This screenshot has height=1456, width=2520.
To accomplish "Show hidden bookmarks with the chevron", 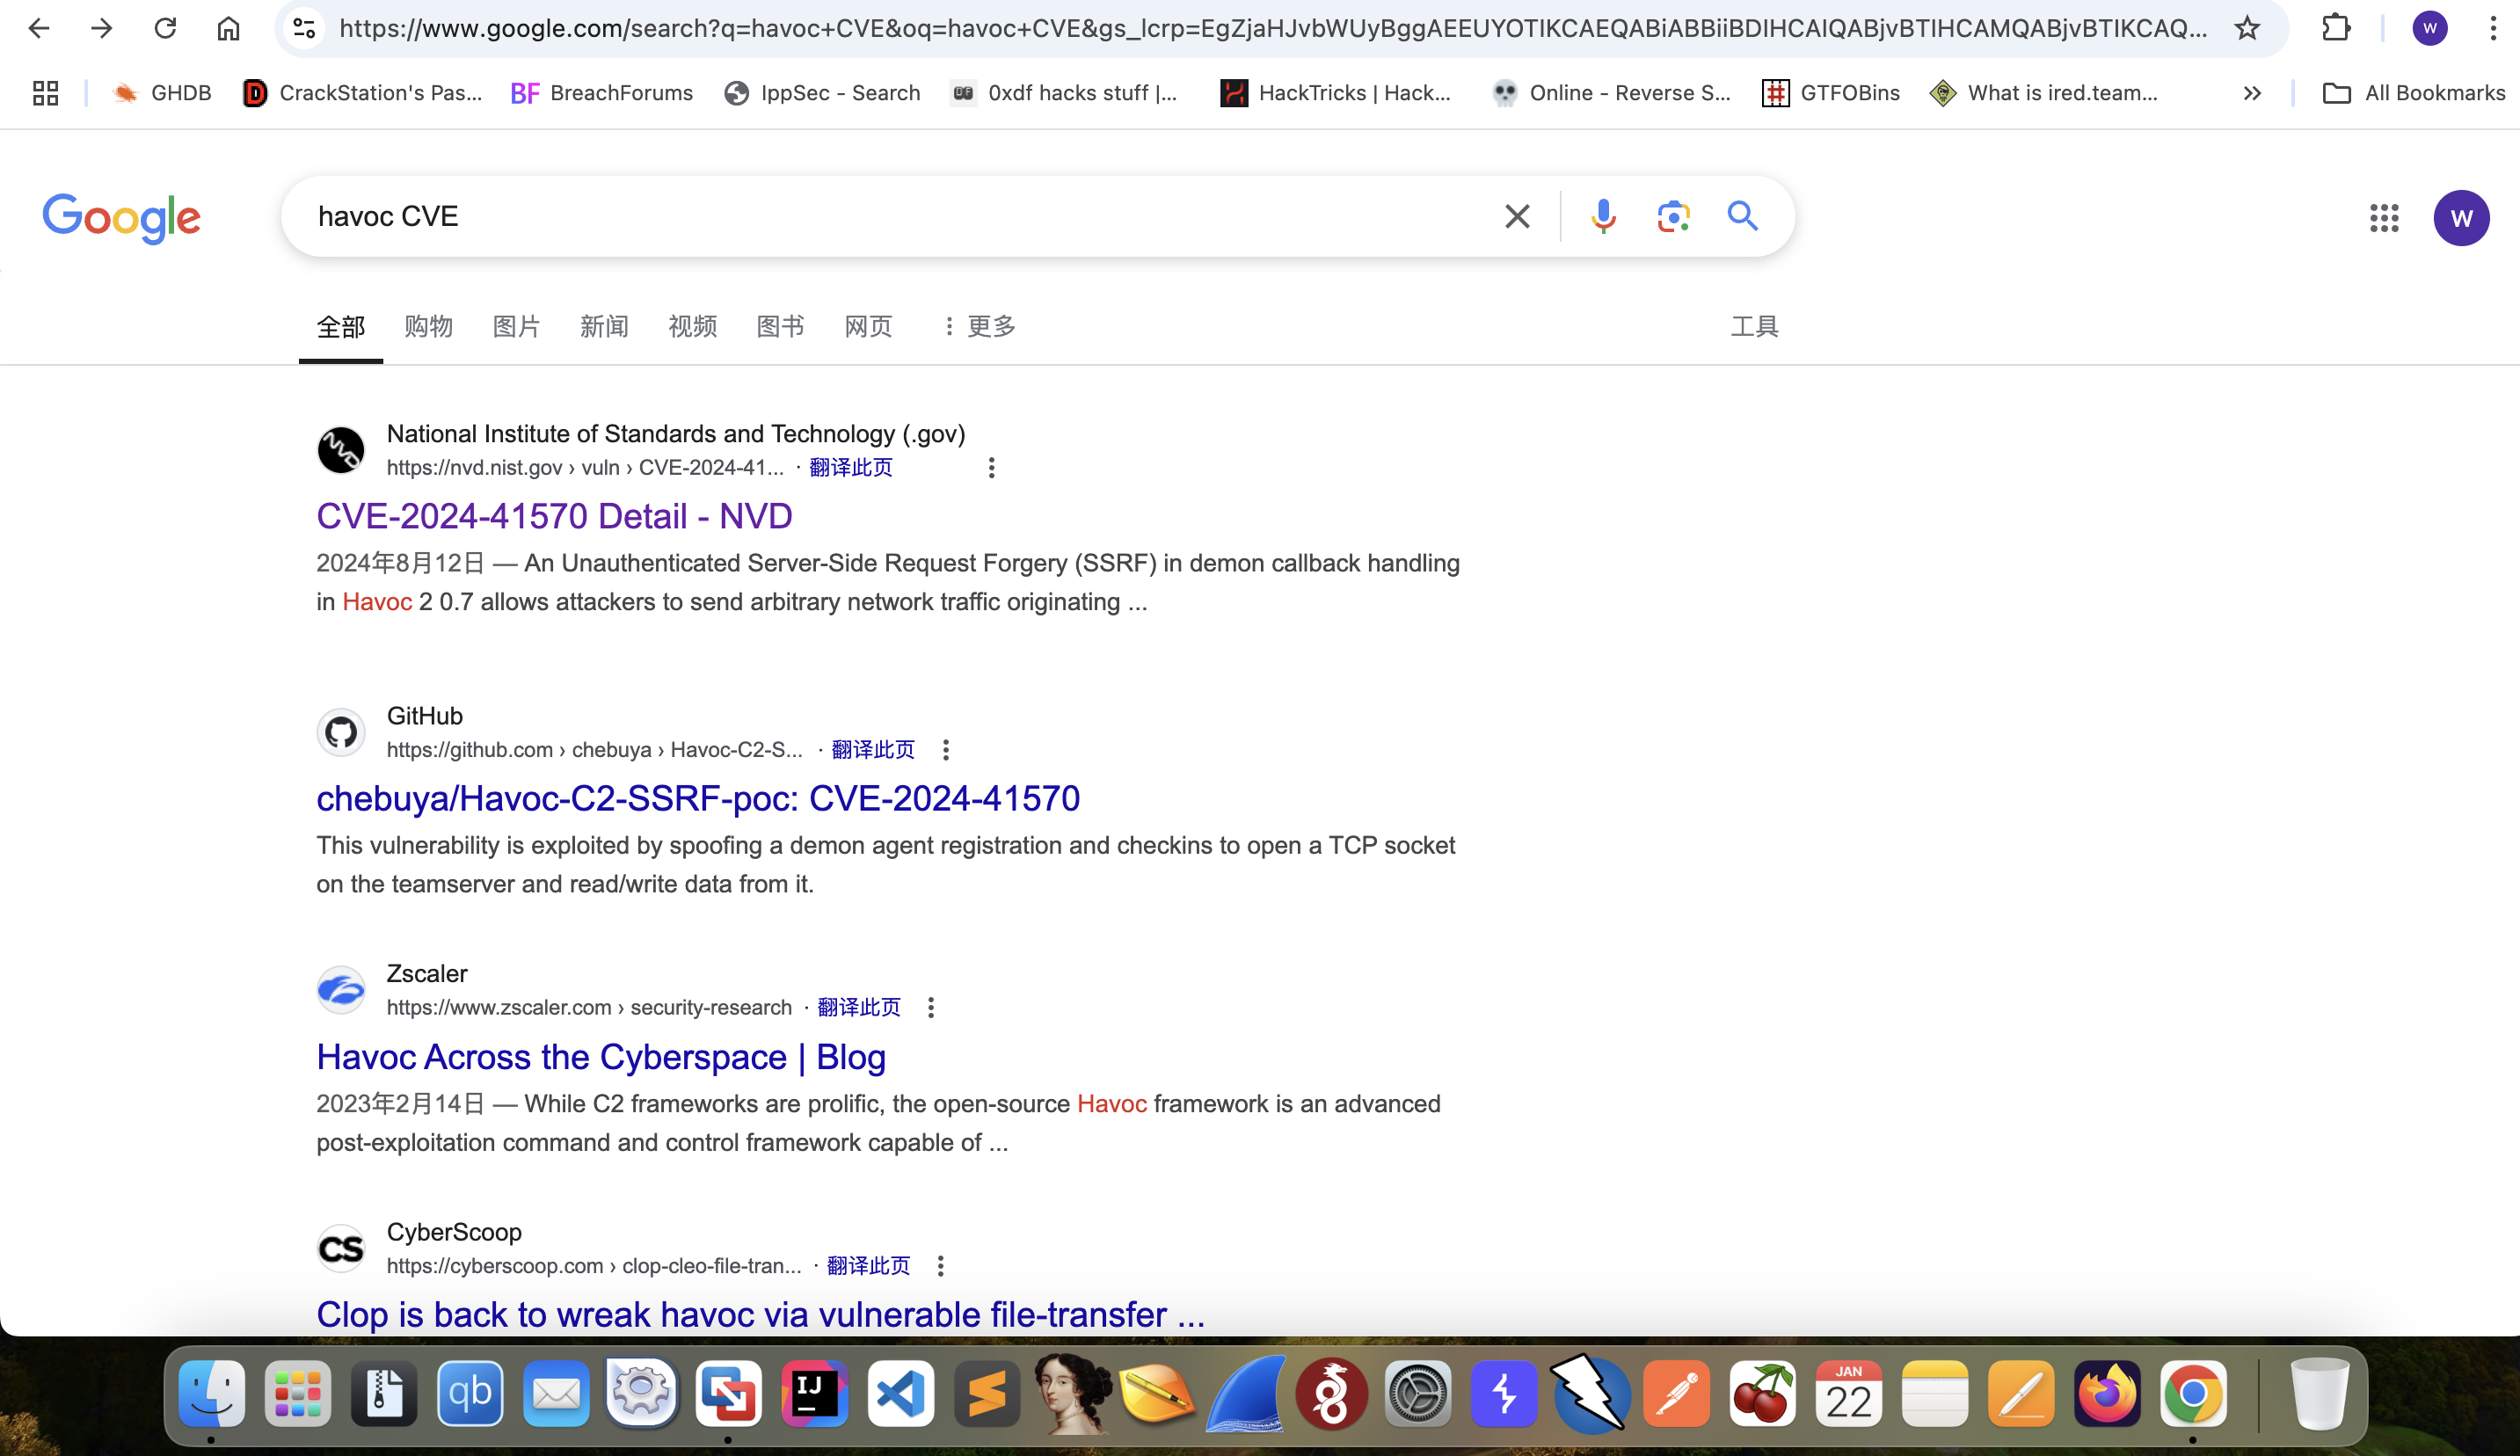I will [x=2252, y=93].
